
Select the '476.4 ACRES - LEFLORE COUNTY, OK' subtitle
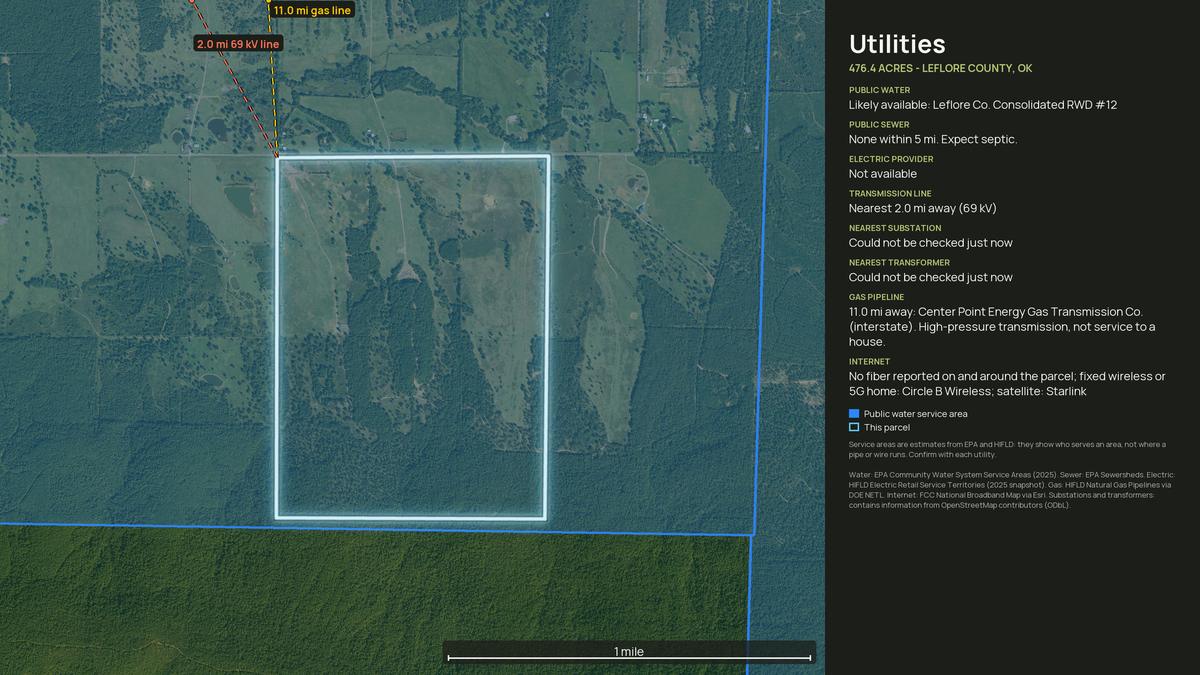[940, 69]
